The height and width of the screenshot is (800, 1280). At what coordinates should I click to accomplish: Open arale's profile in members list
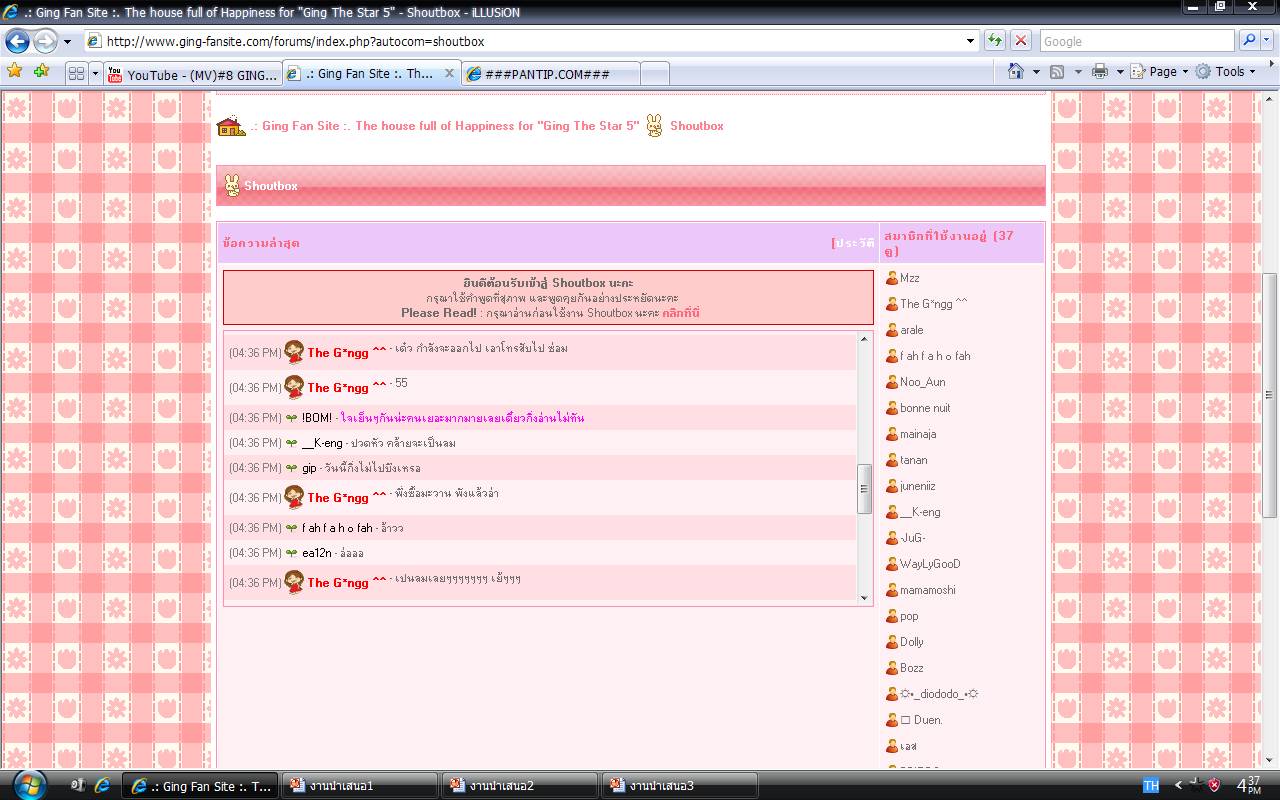tap(911, 330)
